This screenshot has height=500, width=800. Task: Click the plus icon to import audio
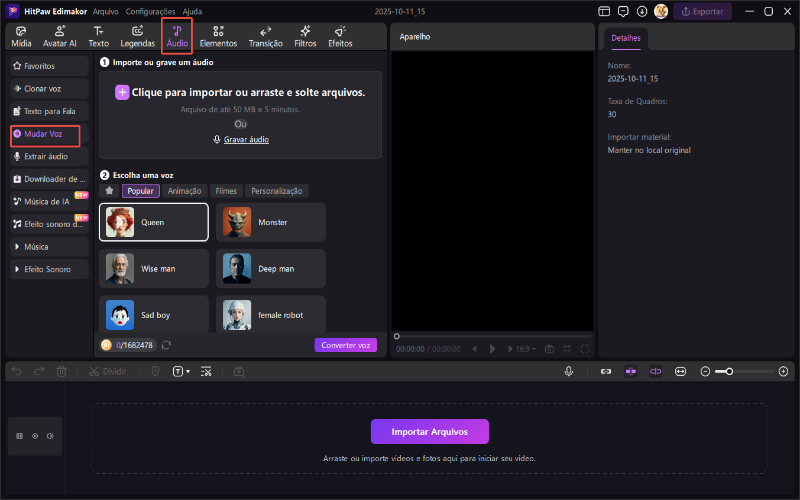pos(122,92)
